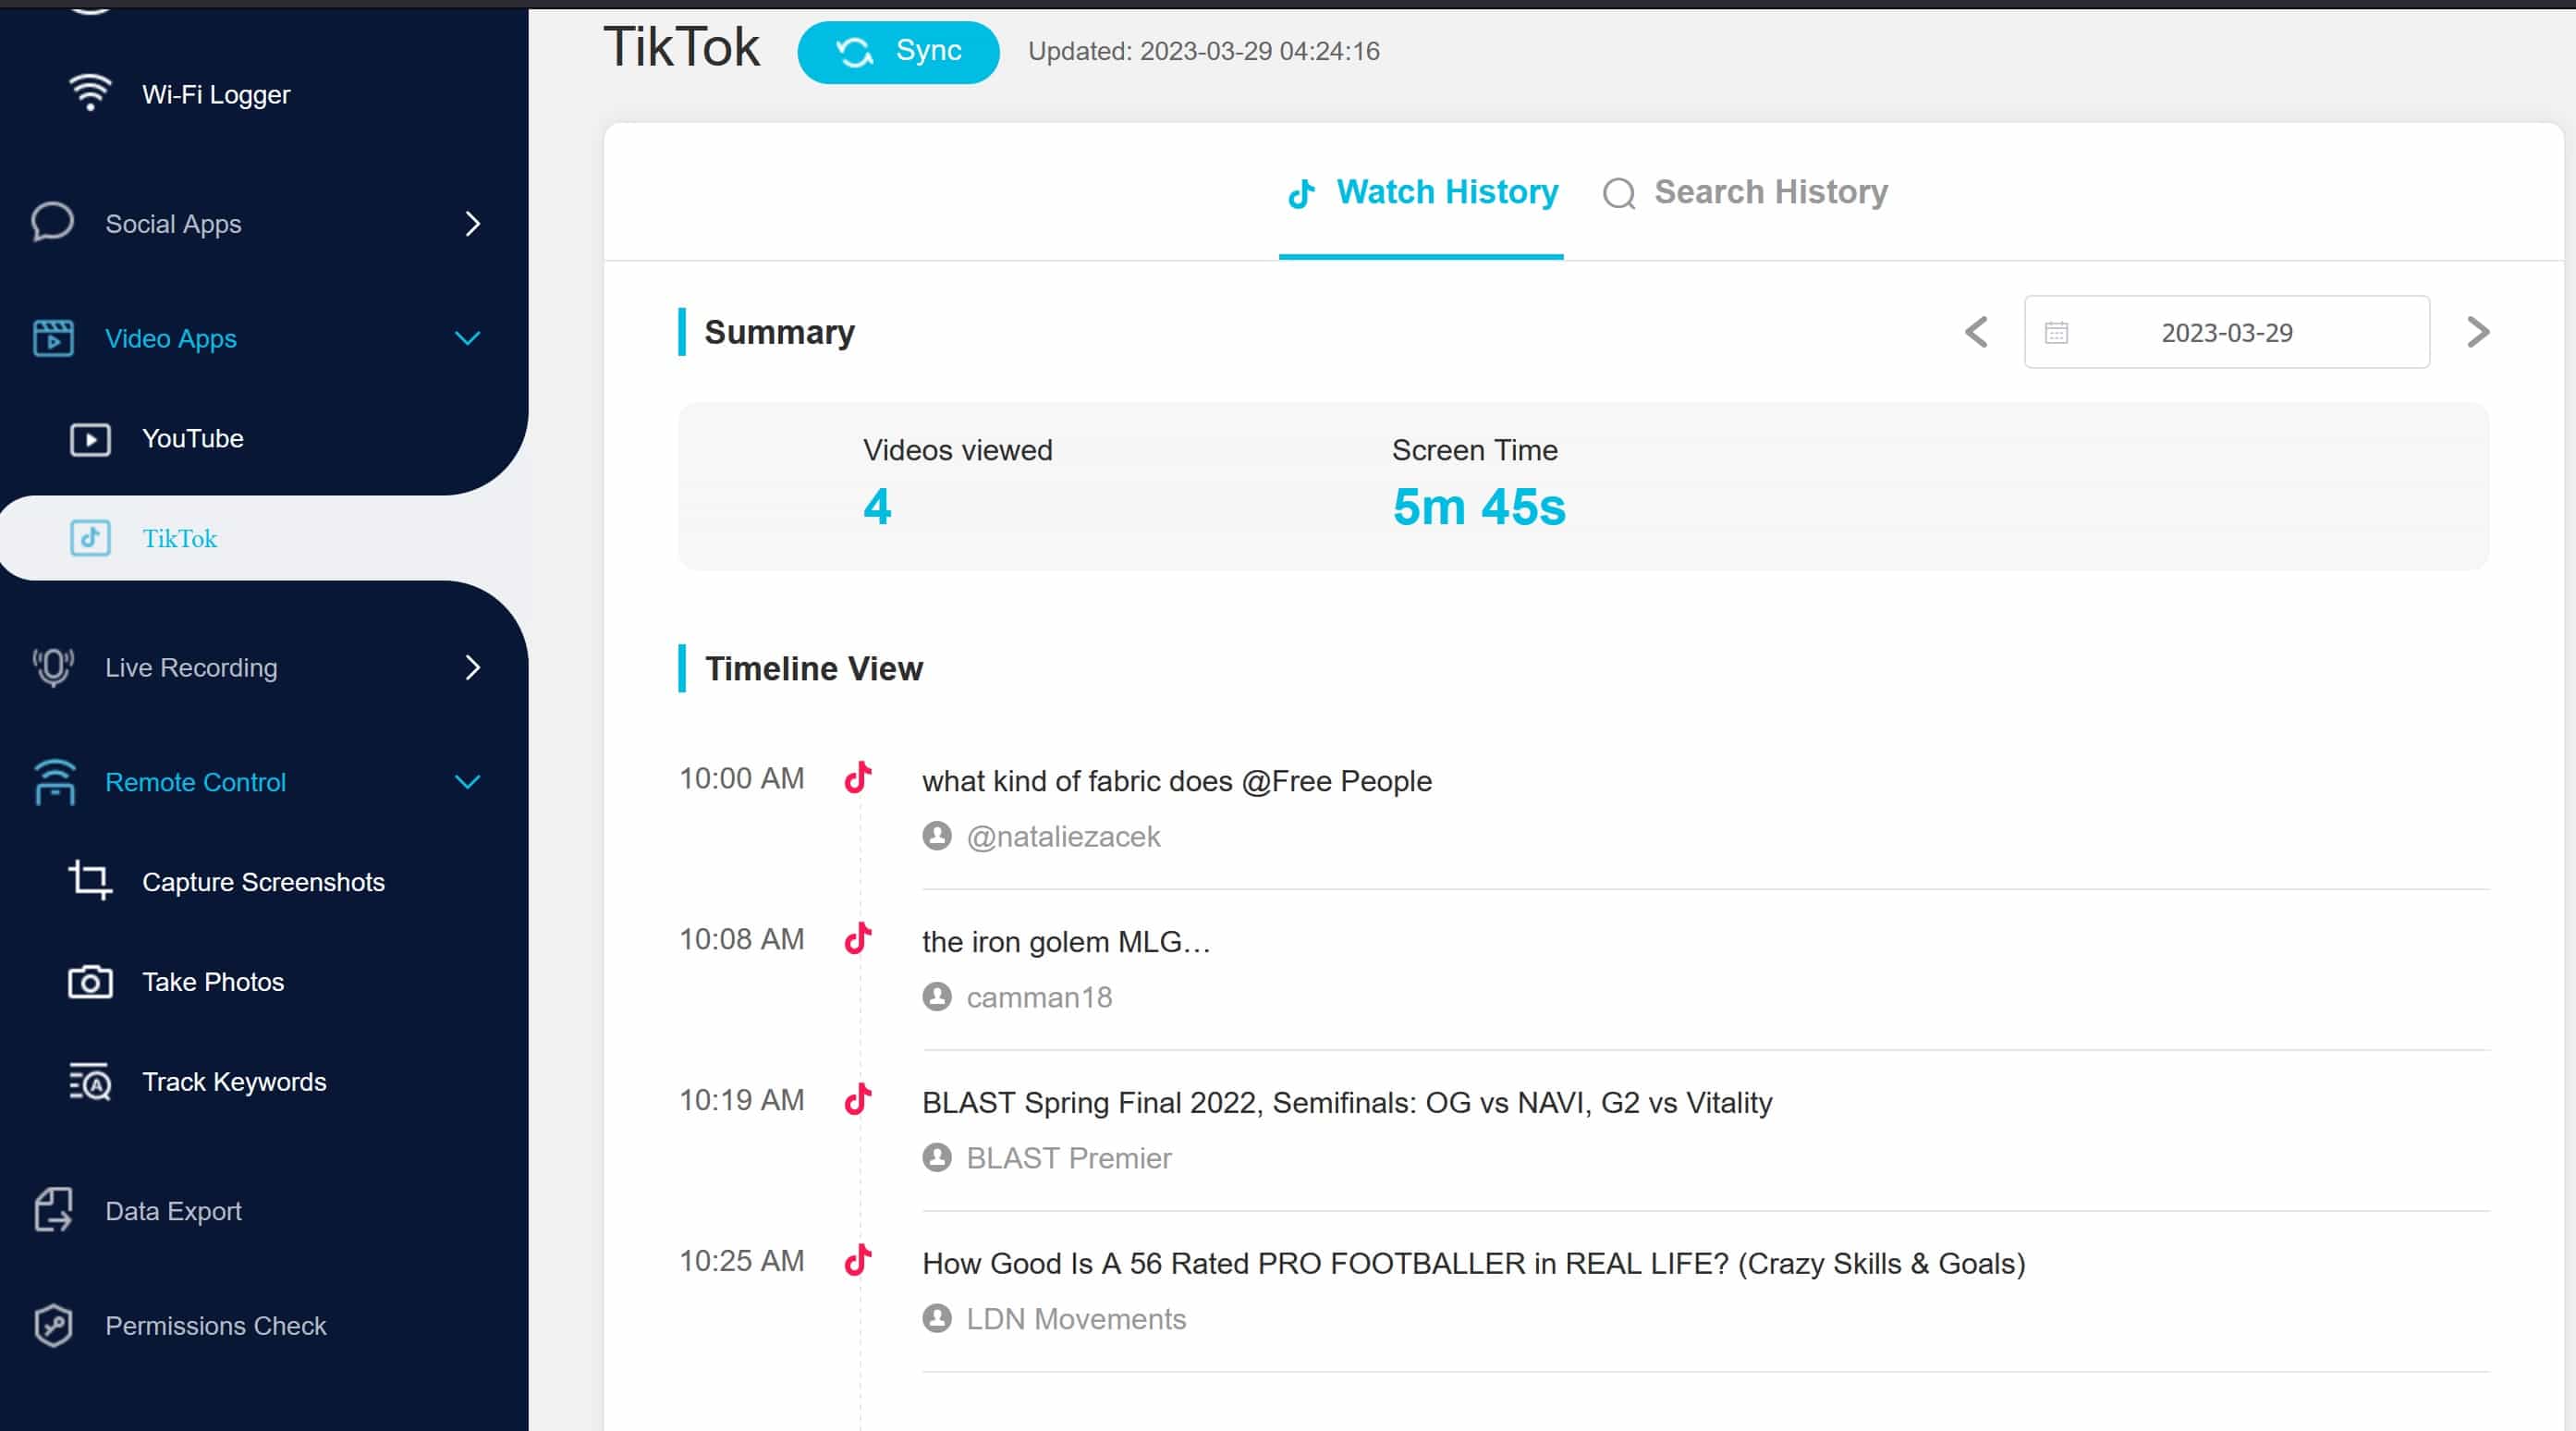The image size is (2576, 1431).
Task: Click the Permissions Check shield icon
Action: tap(53, 1325)
